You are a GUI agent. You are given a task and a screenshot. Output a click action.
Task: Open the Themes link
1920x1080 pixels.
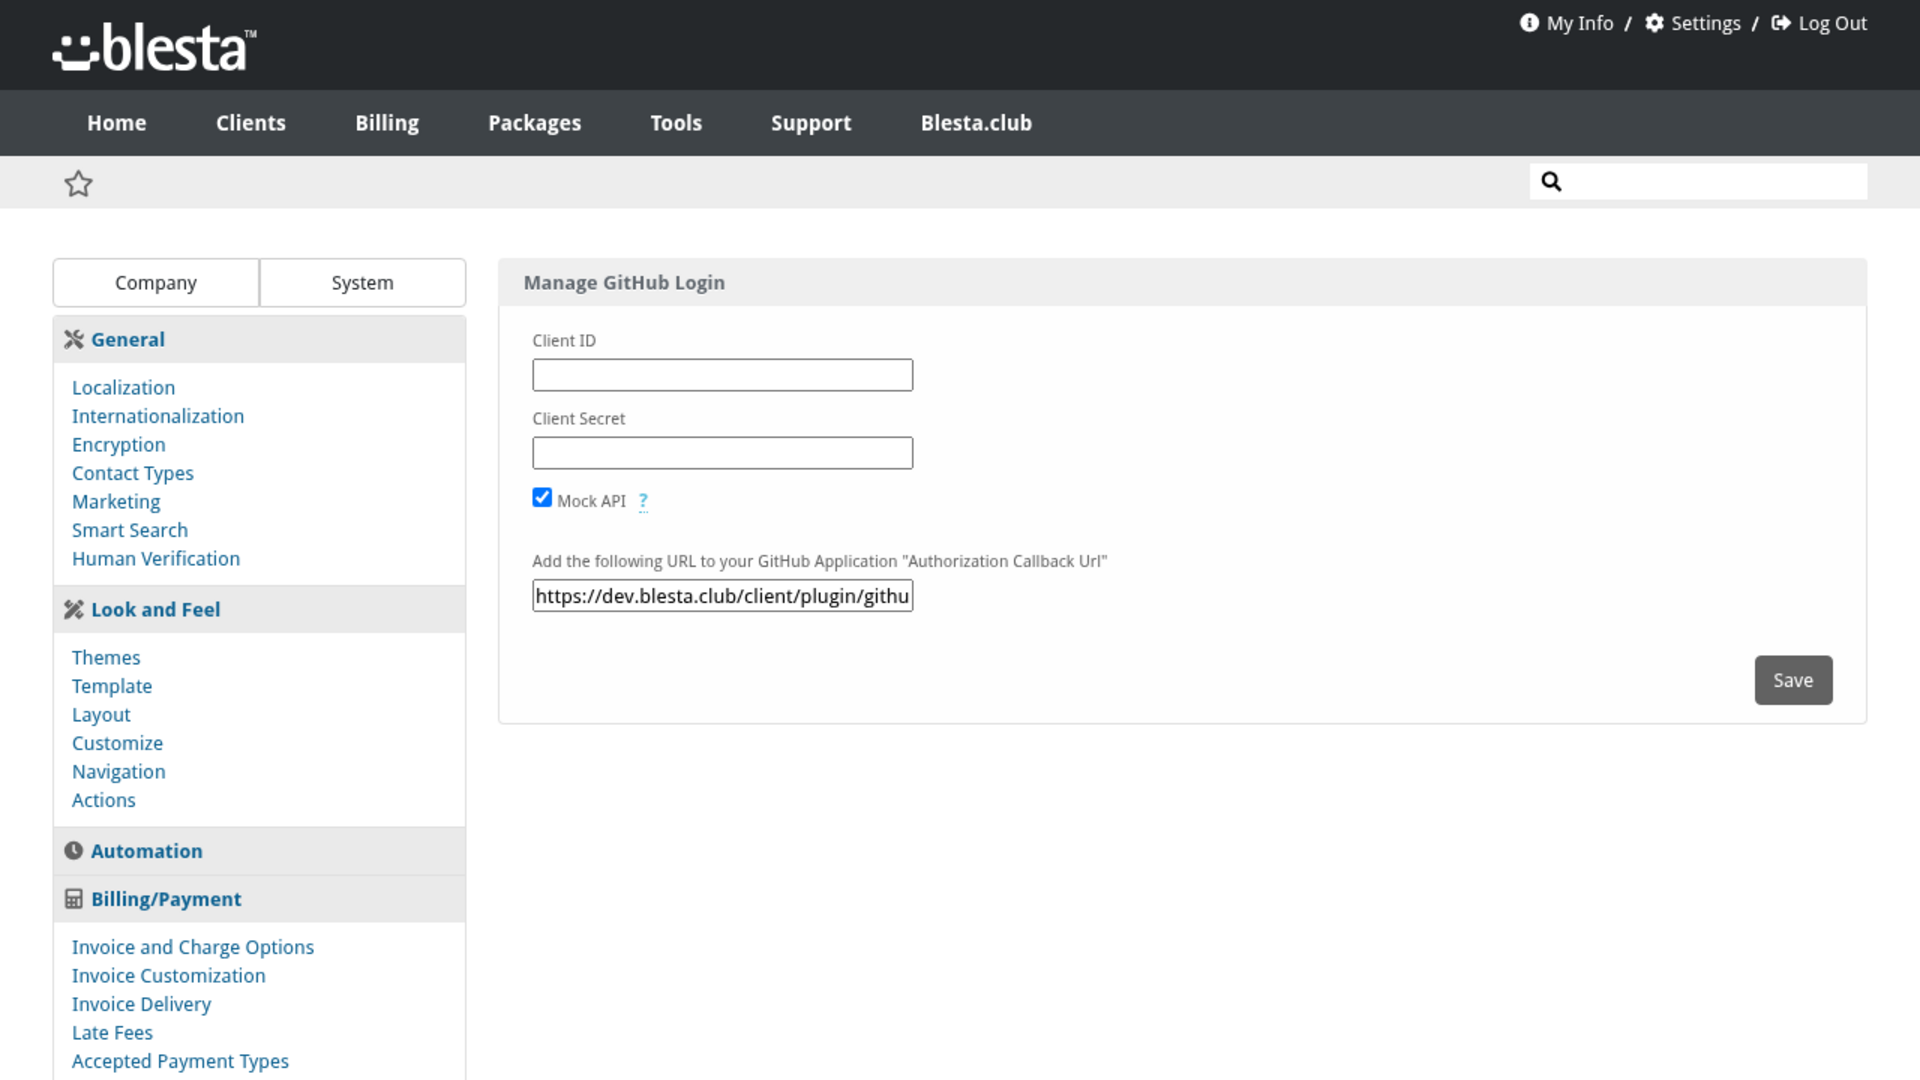[106, 658]
